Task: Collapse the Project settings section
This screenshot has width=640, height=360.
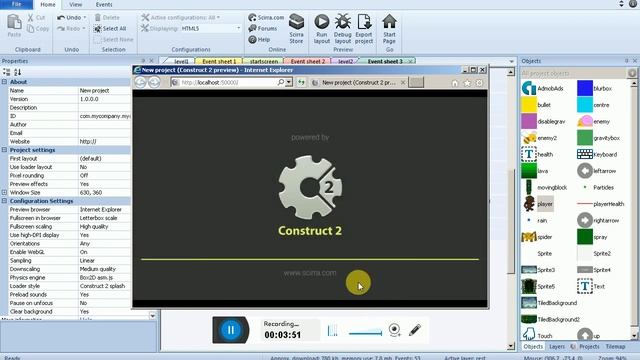Action: 4,150
